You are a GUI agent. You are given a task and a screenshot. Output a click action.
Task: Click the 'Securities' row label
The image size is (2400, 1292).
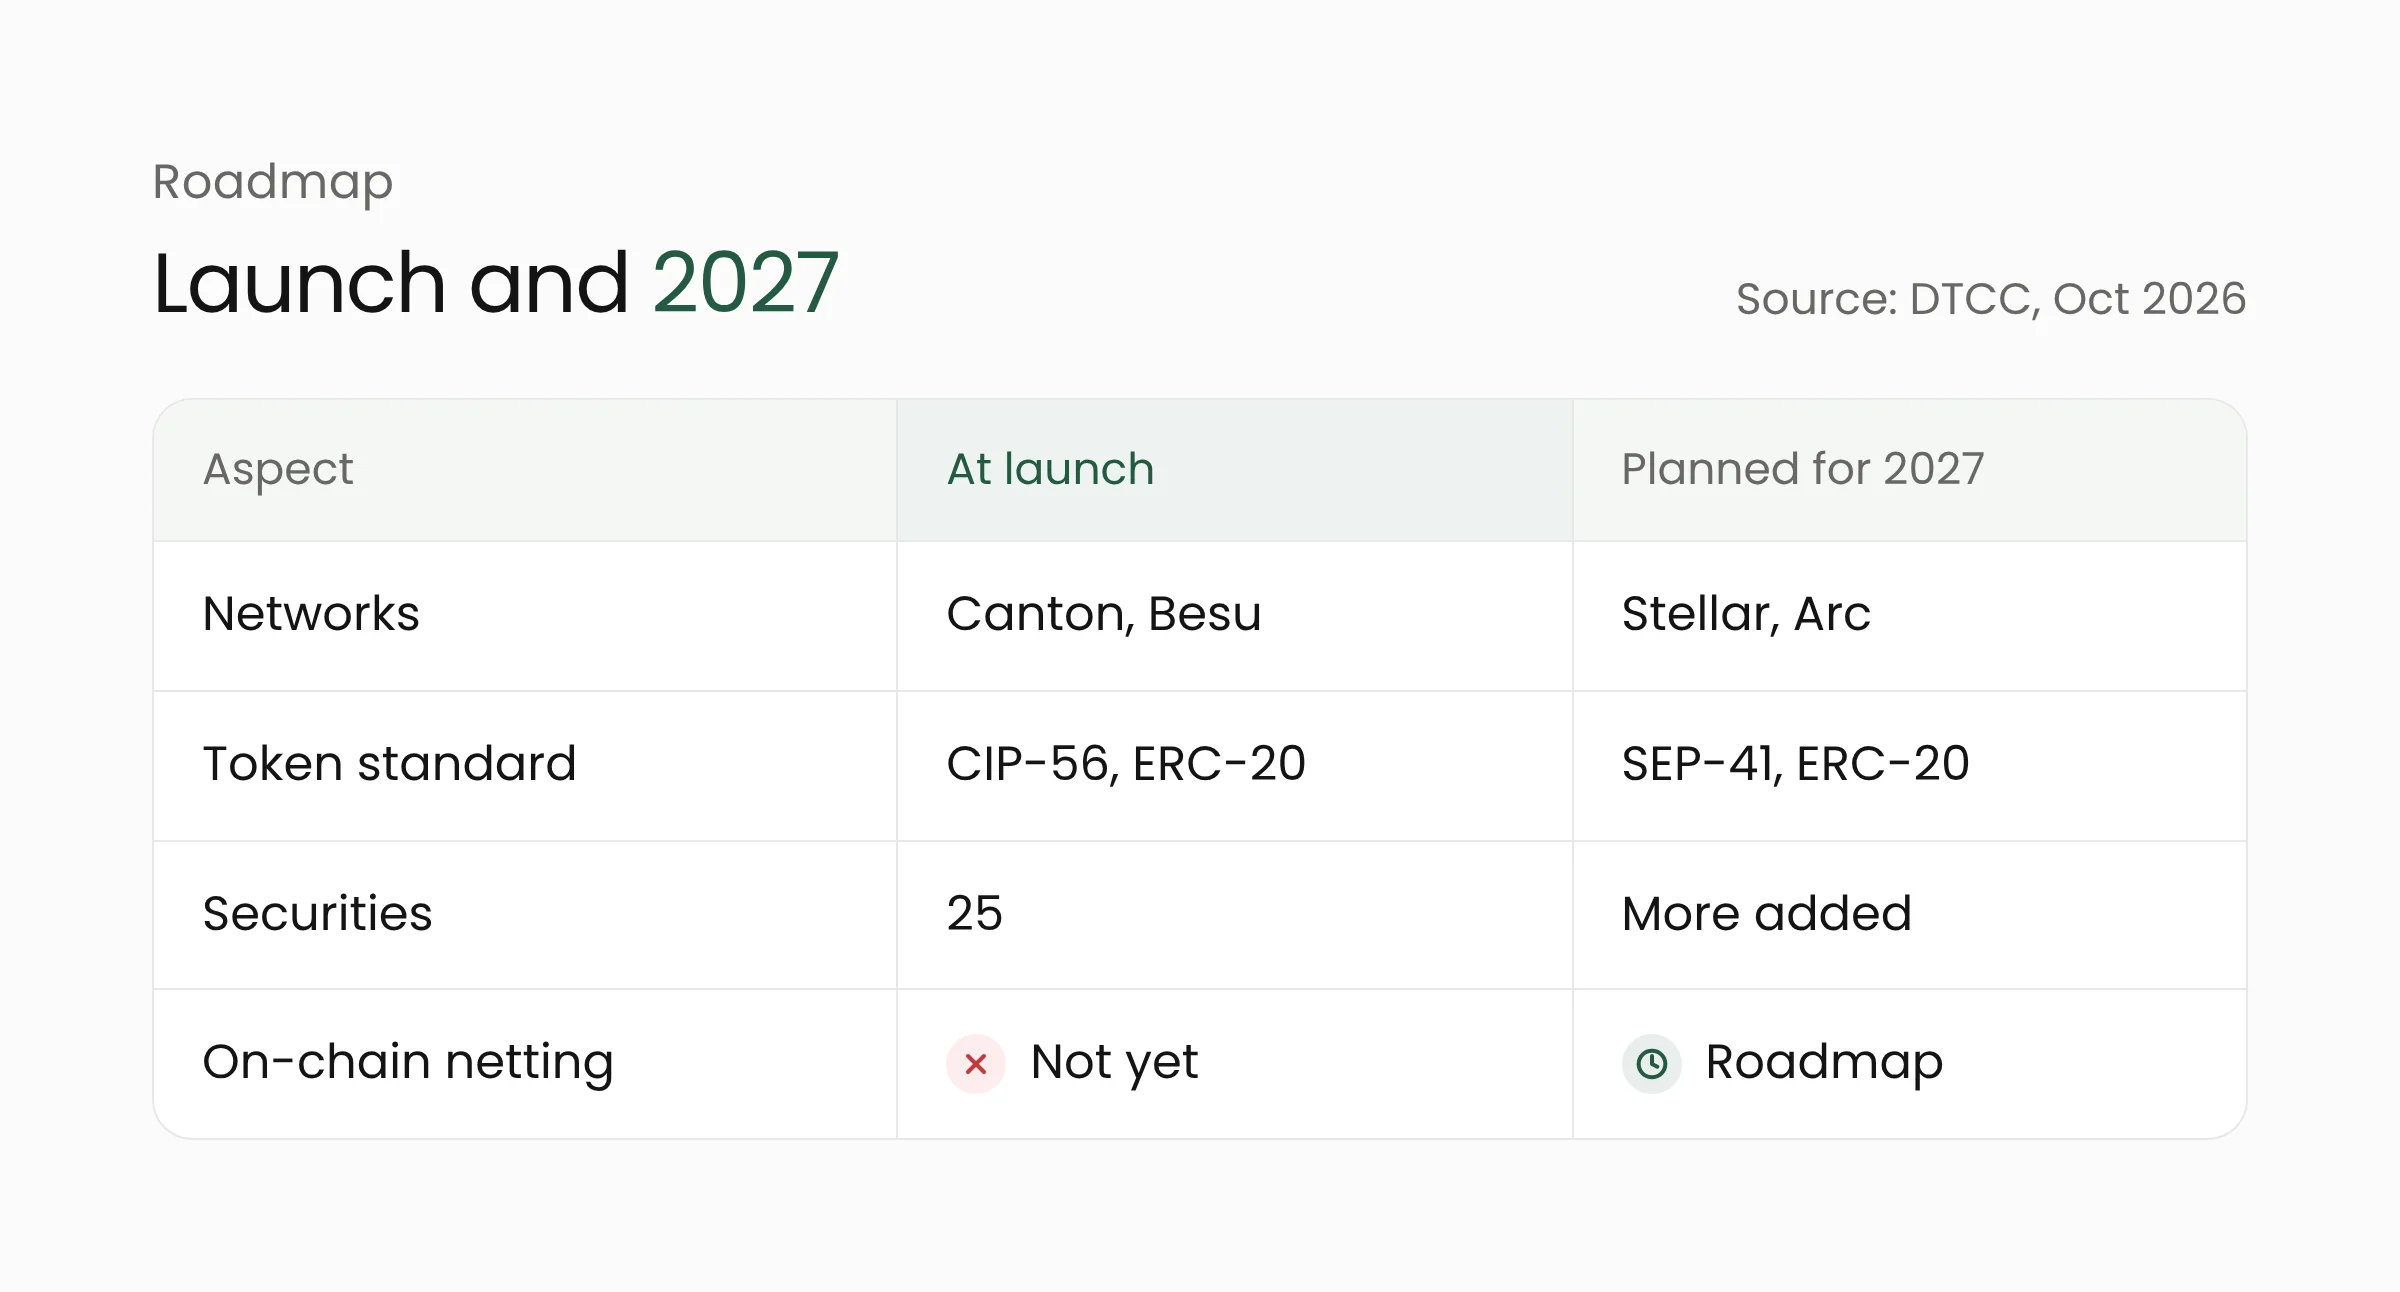point(318,914)
